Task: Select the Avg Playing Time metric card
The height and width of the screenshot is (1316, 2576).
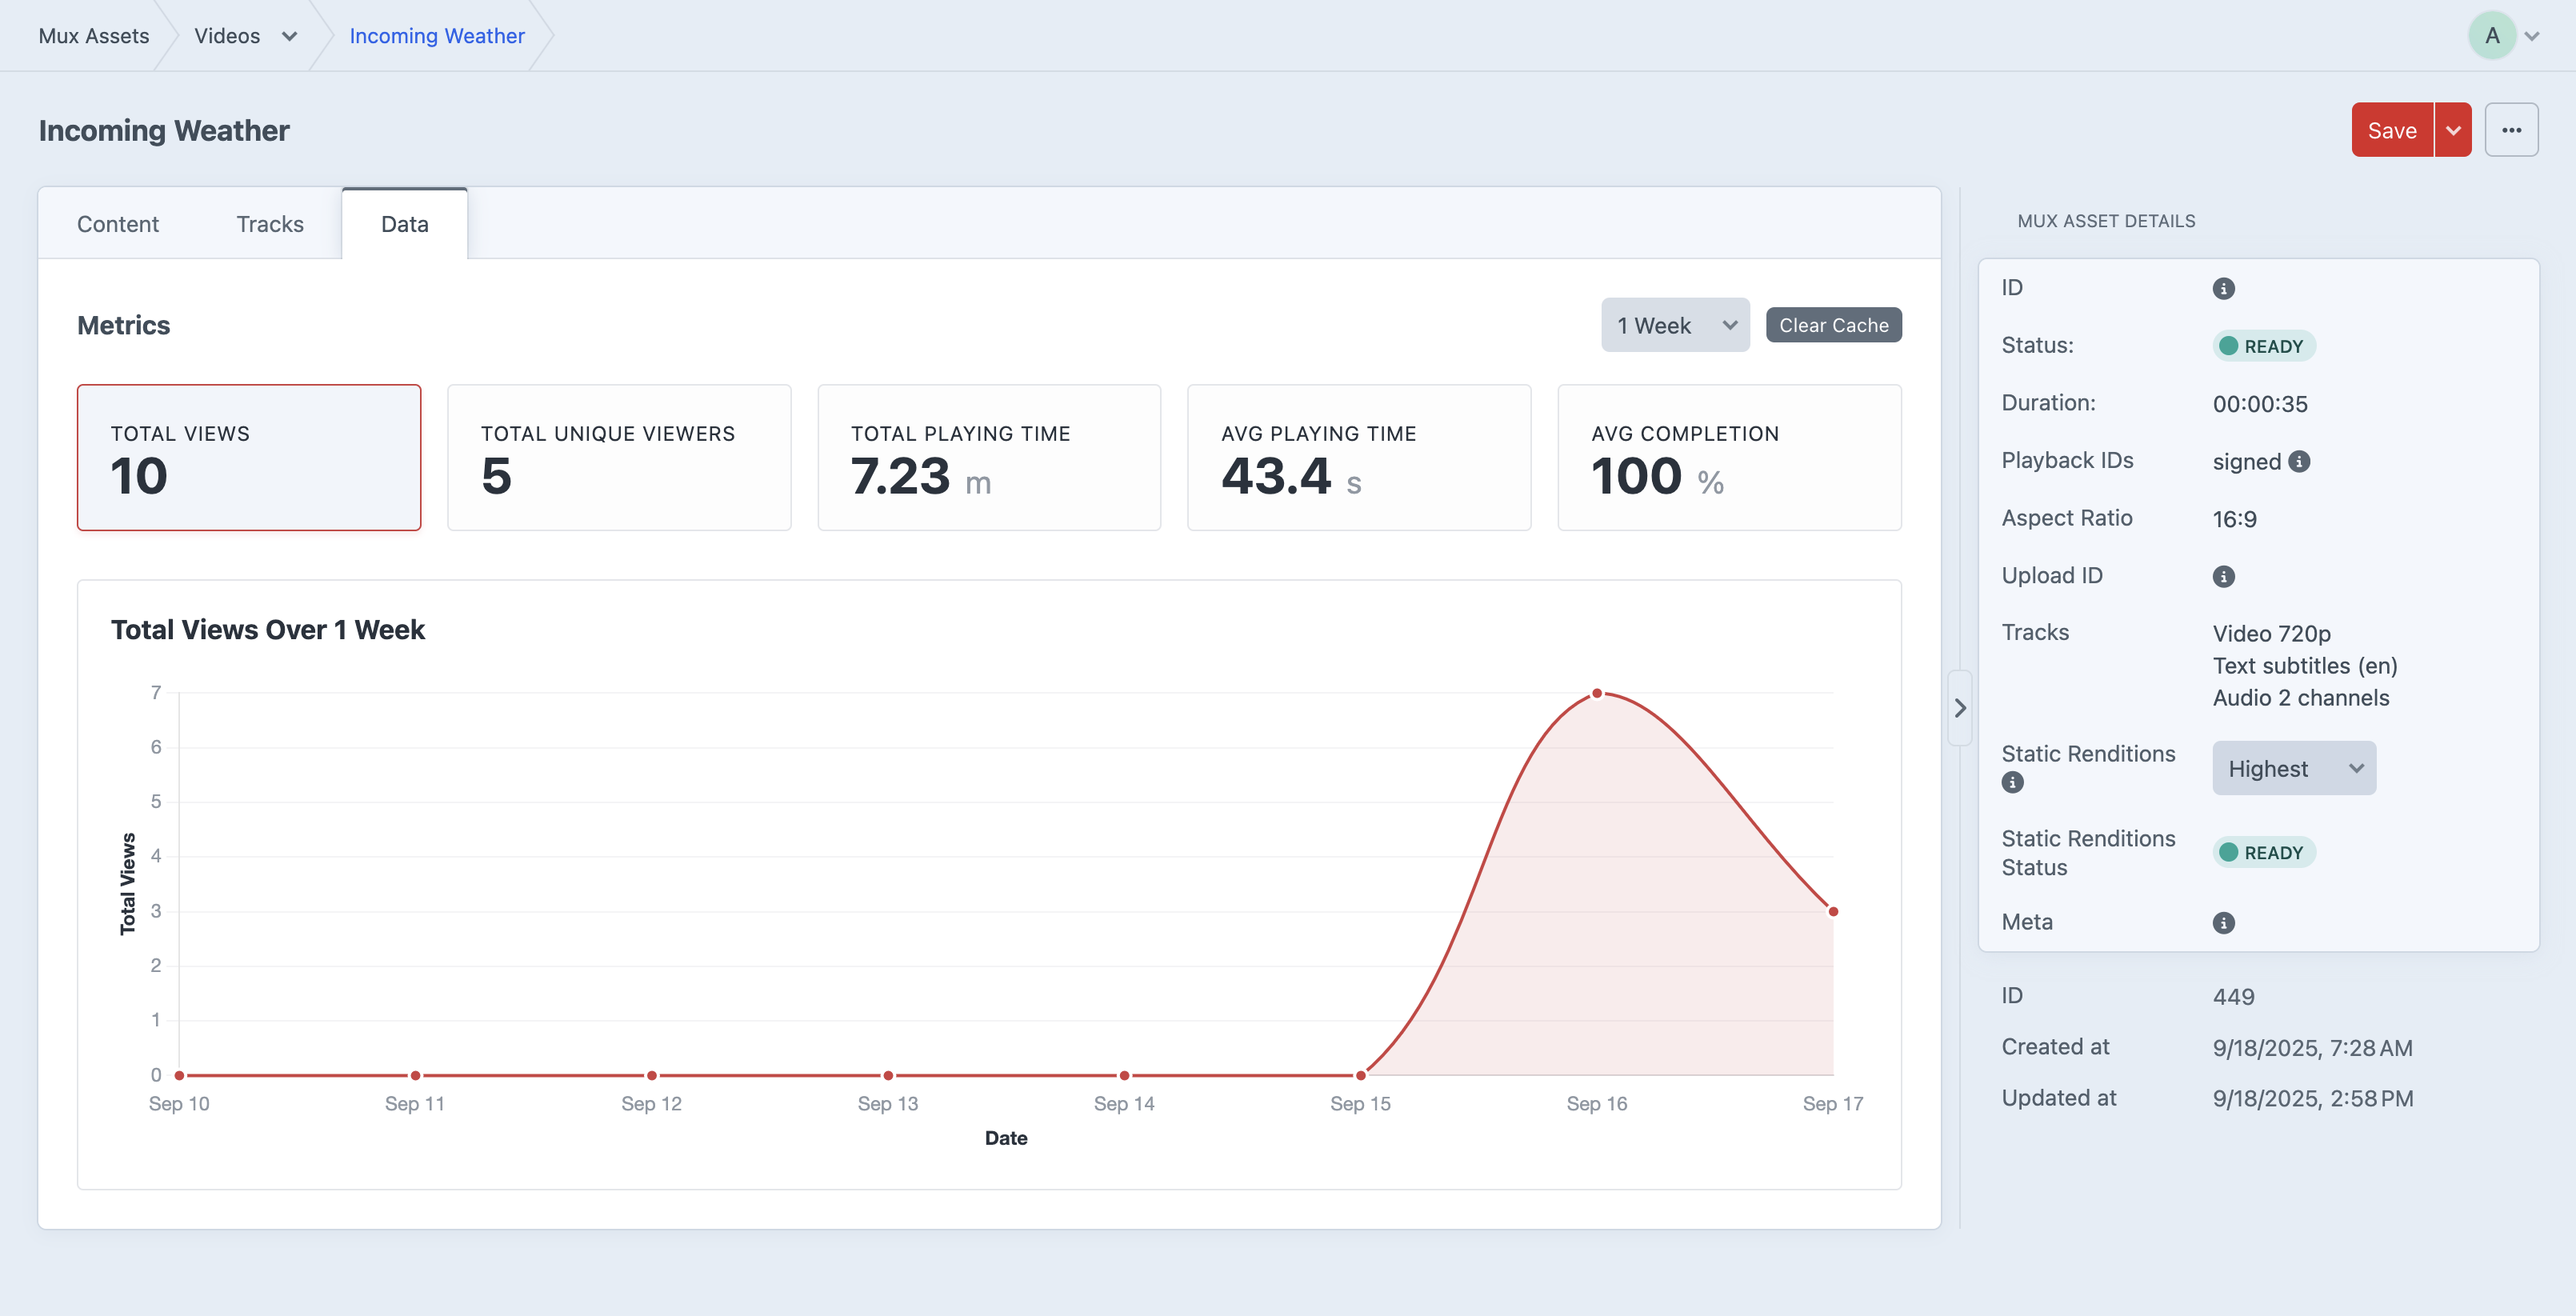Action: click(1358, 457)
